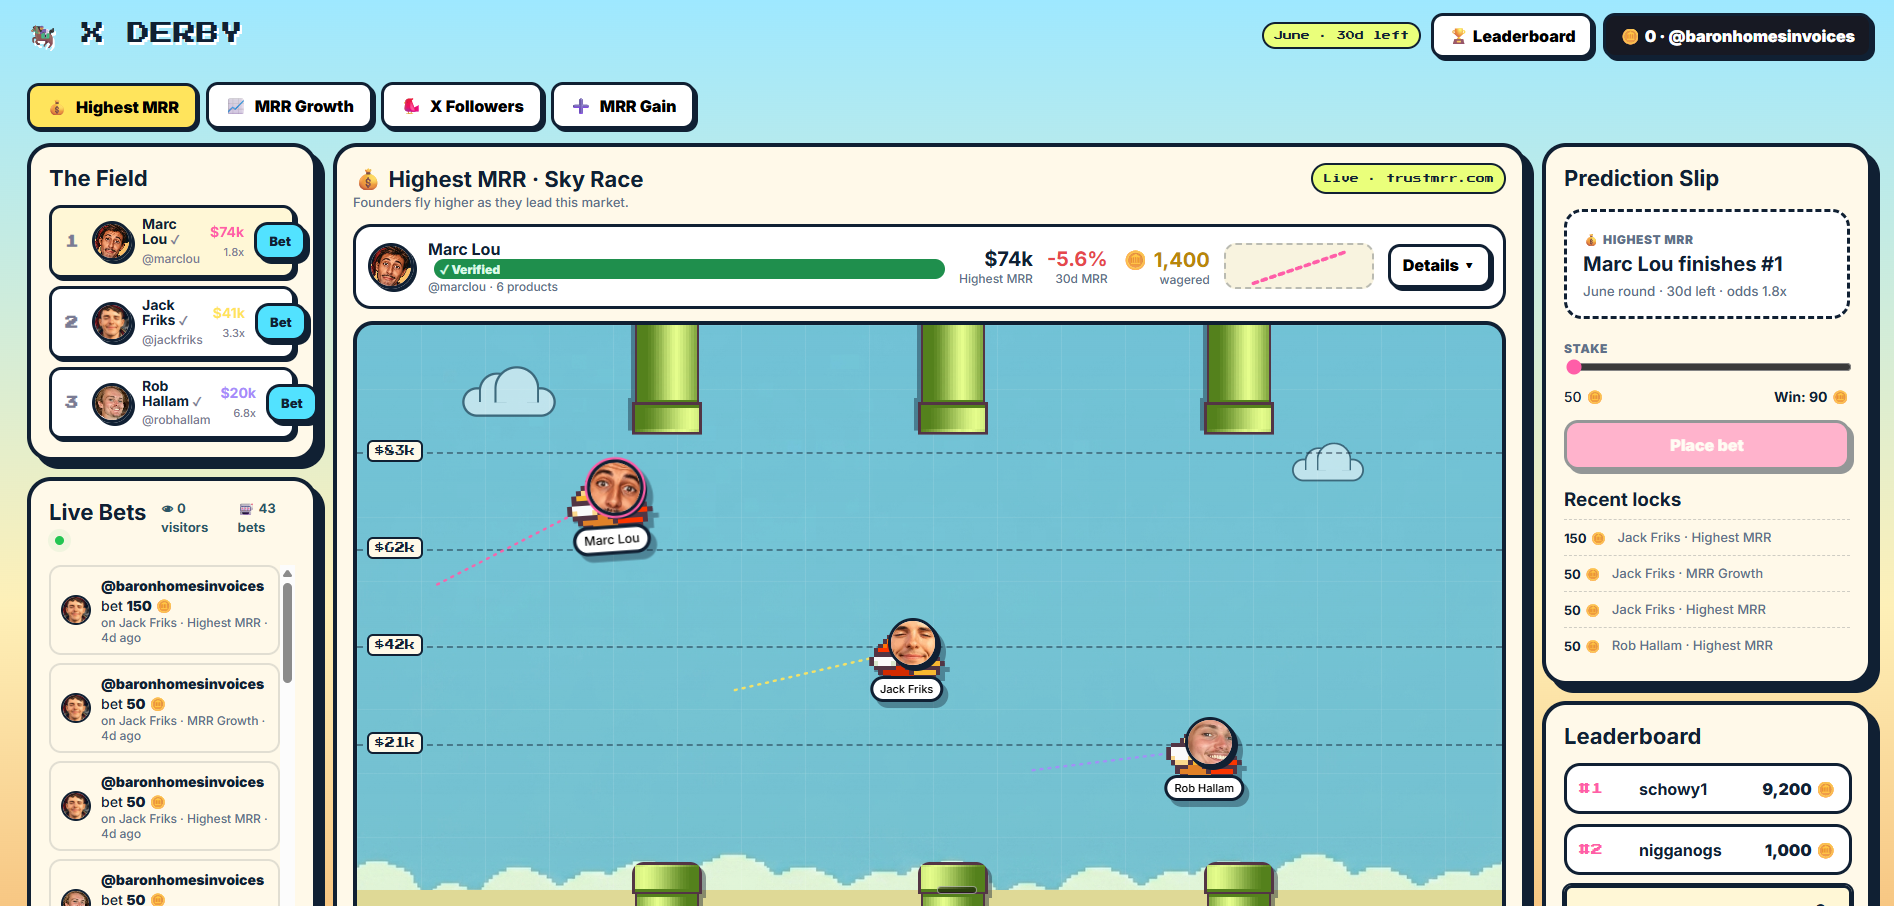The height and width of the screenshot is (906, 1894).
Task: Click the green live status dot
Action: click(x=59, y=541)
